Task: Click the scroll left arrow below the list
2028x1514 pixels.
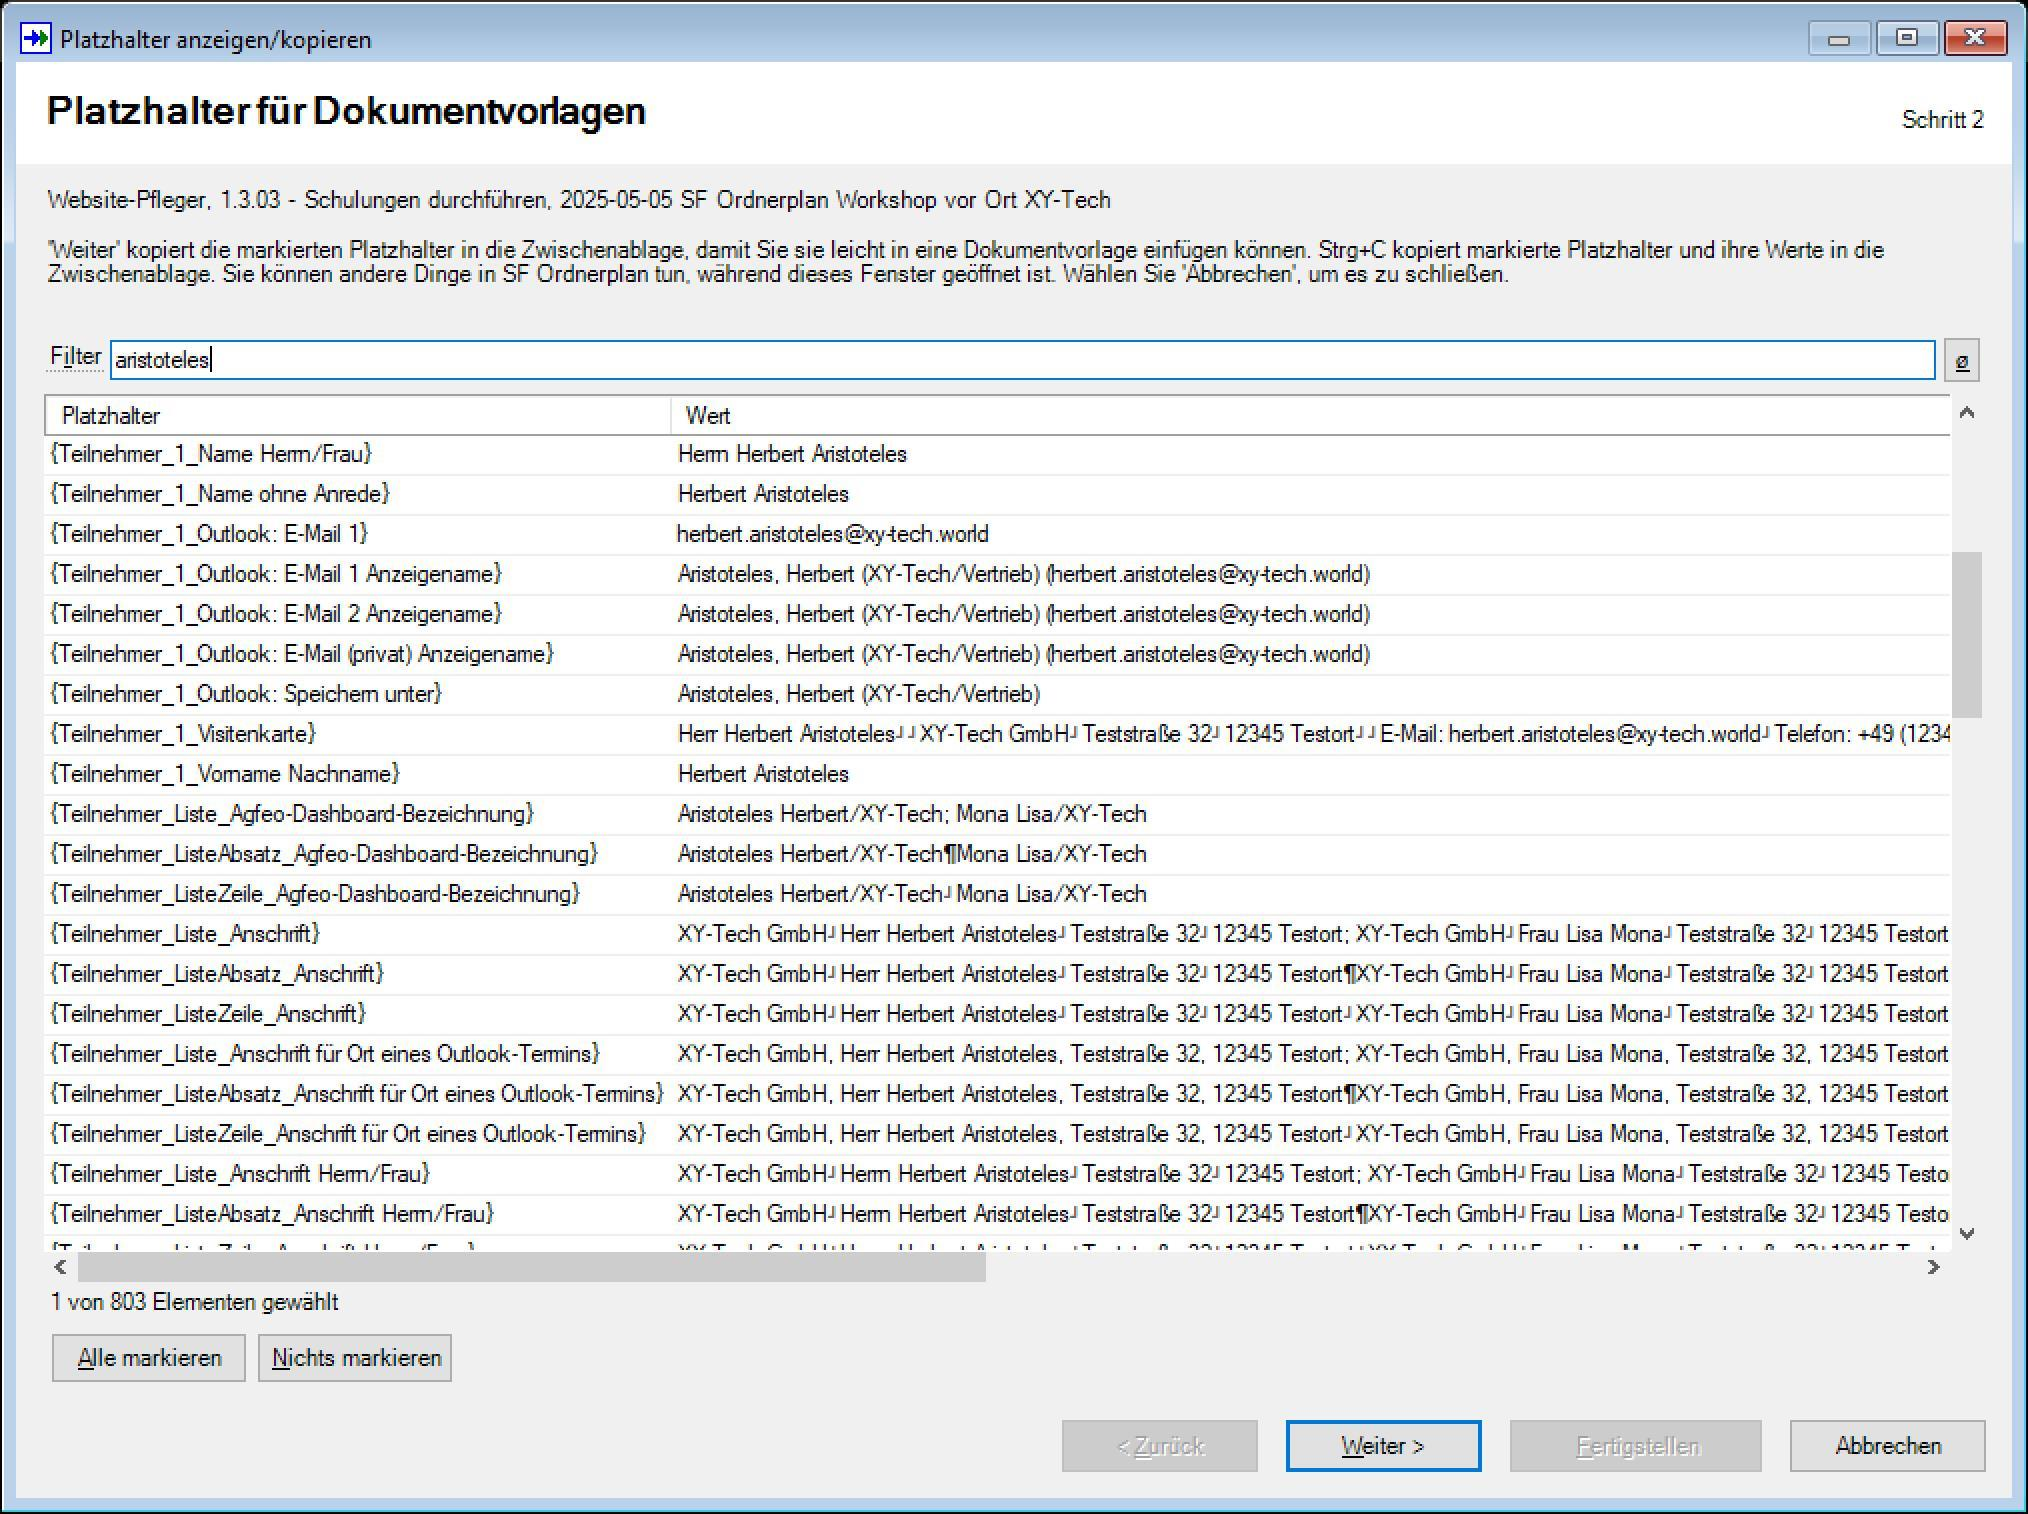Action: pyautogui.click(x=61, y=1267)
